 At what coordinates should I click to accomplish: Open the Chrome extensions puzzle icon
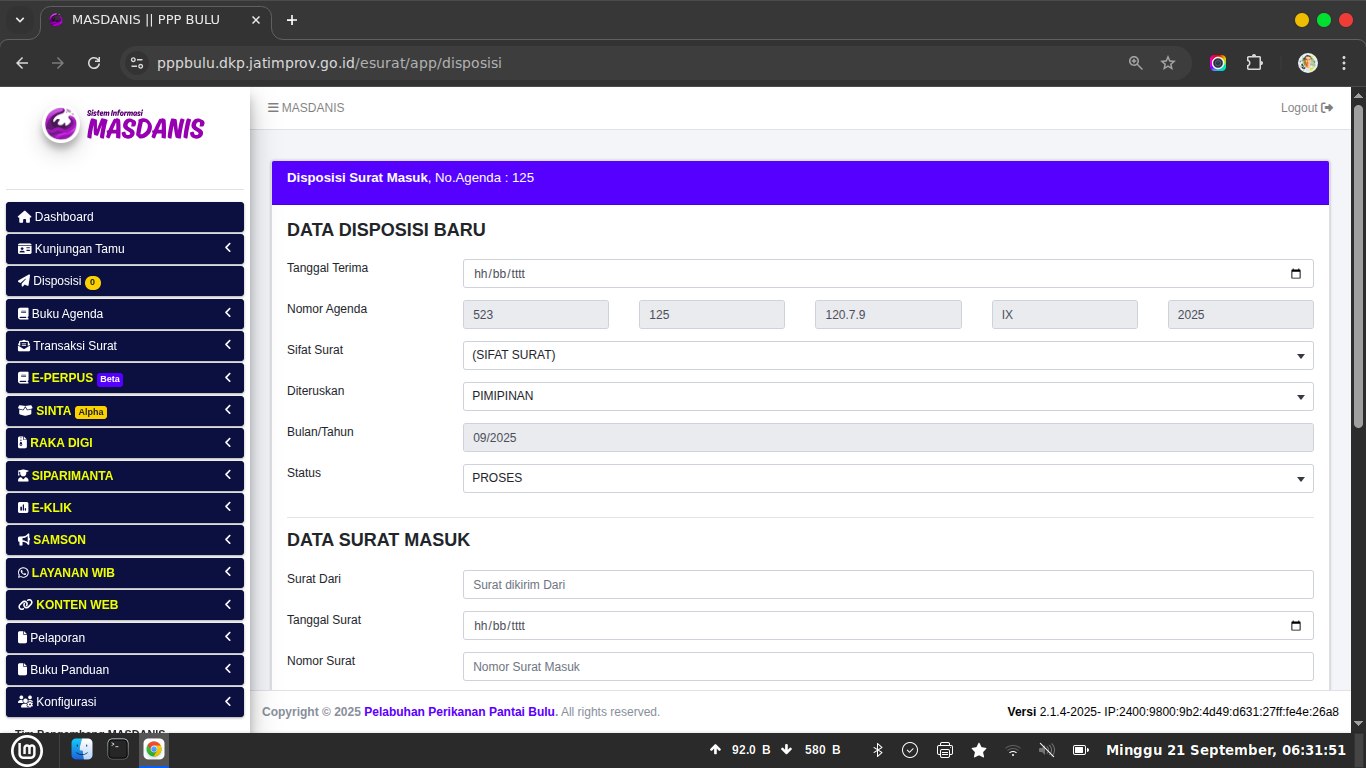tap(1254, 63)
